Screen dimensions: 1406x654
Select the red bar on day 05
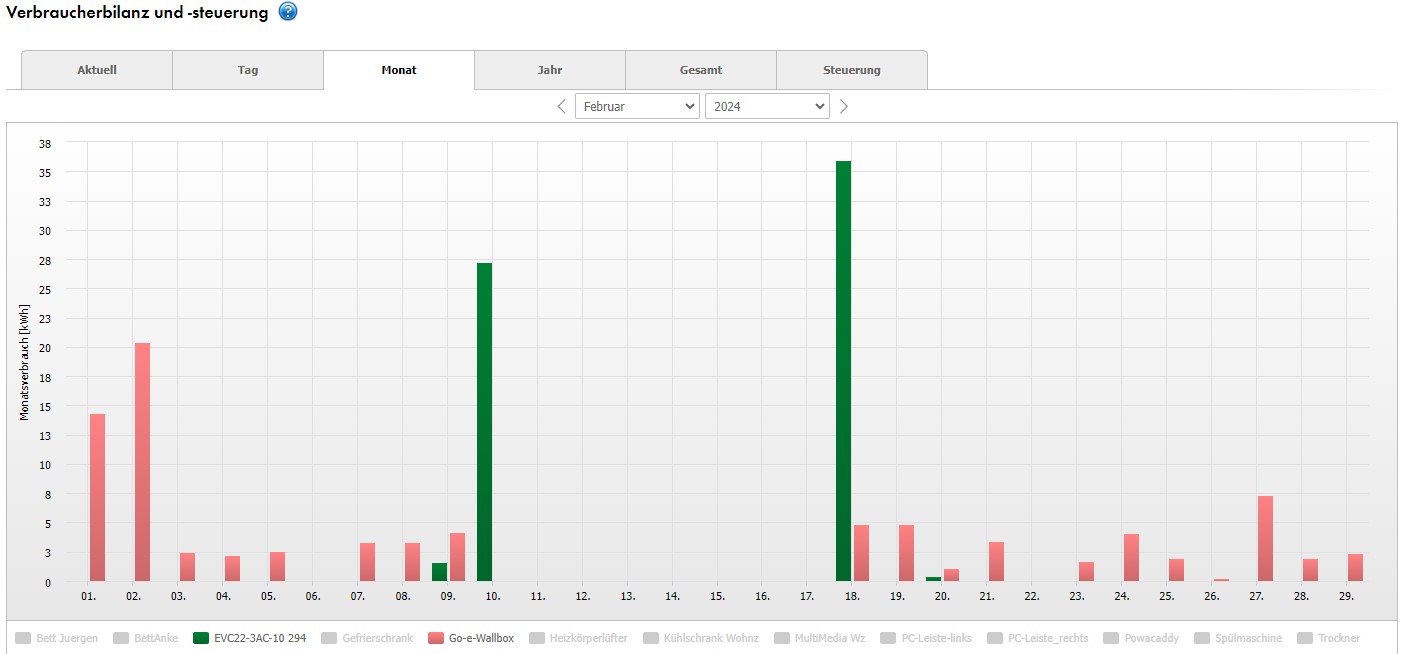(x=277, y=567)
